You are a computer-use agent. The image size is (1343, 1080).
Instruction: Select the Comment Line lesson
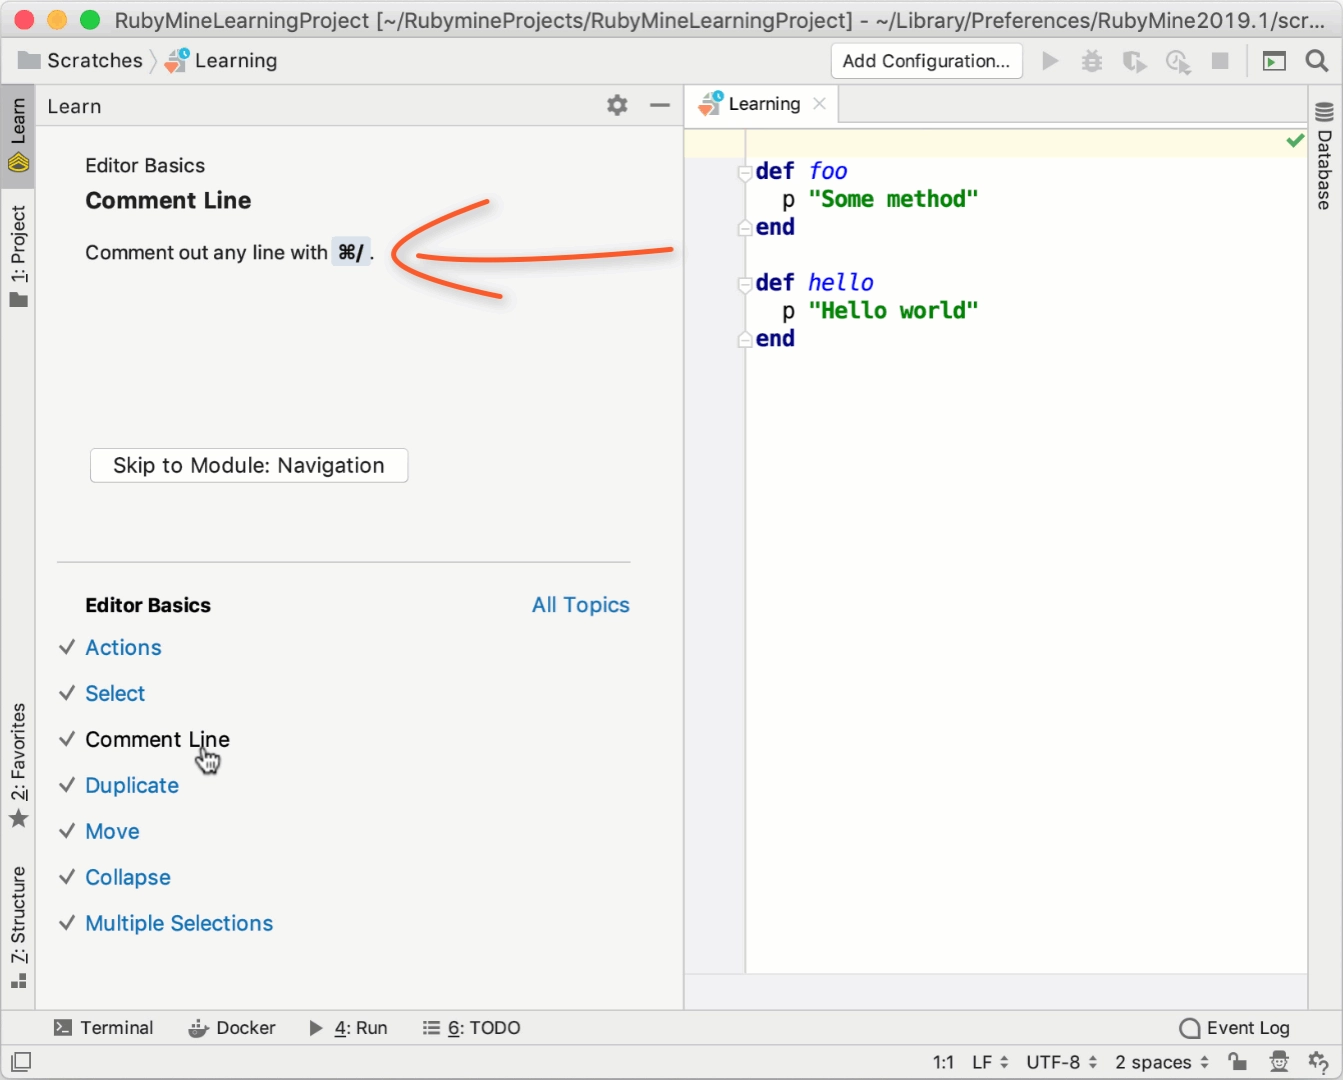[x=157, y=740]
